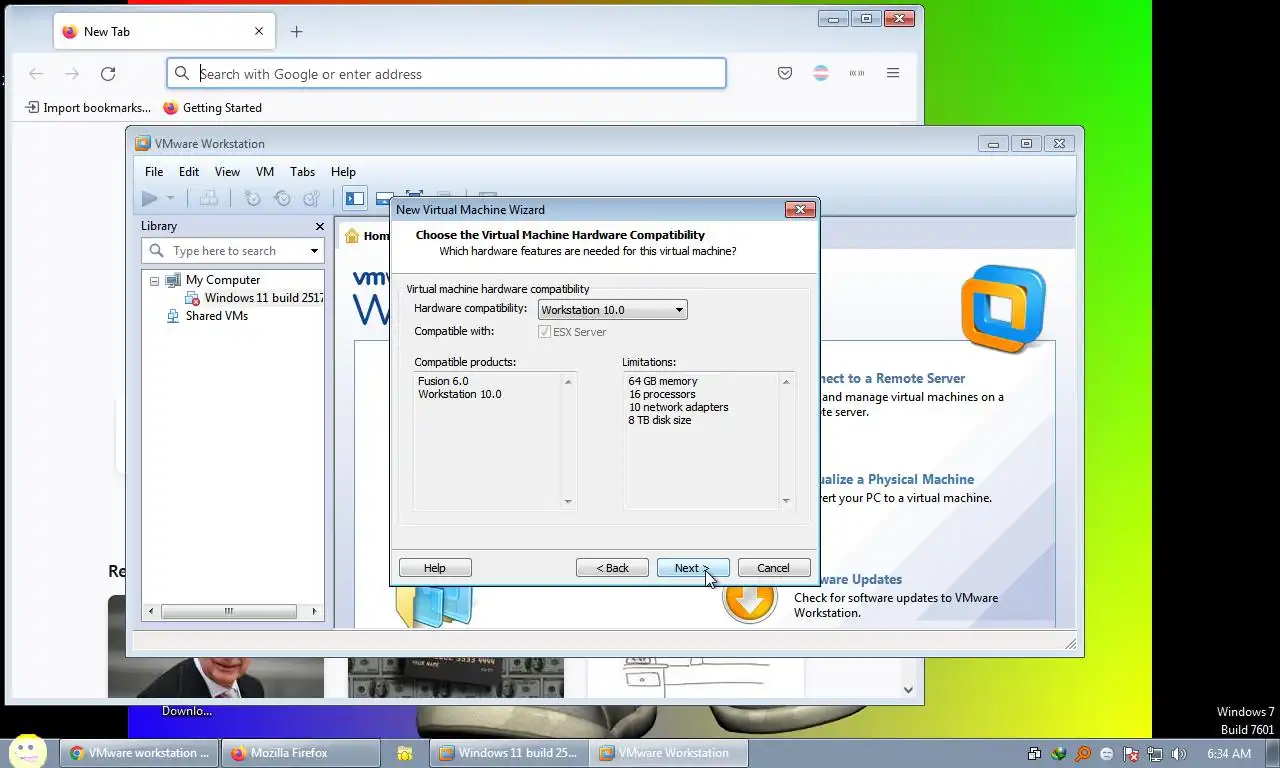The image size is (1280, 768).
Task: Click the 16 processors limitation entry
Action: pos(662,394)
